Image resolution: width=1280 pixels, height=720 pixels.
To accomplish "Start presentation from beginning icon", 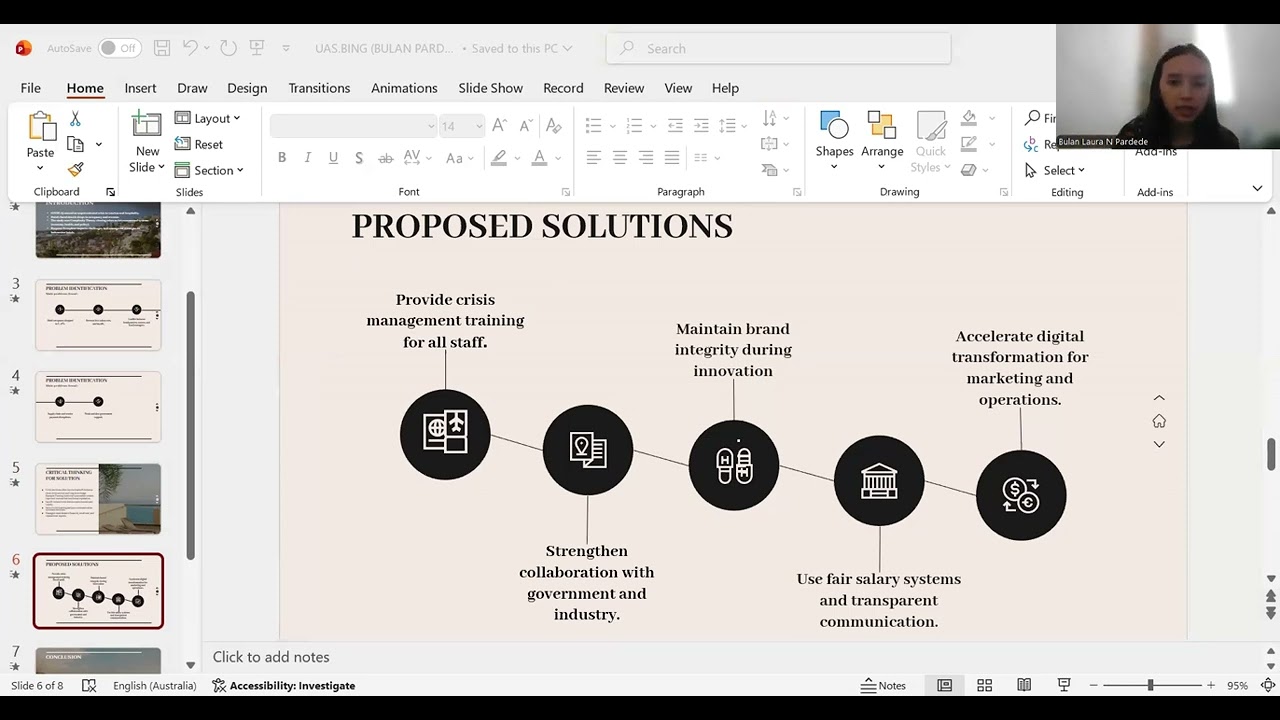I will click(x=257, y=48).
